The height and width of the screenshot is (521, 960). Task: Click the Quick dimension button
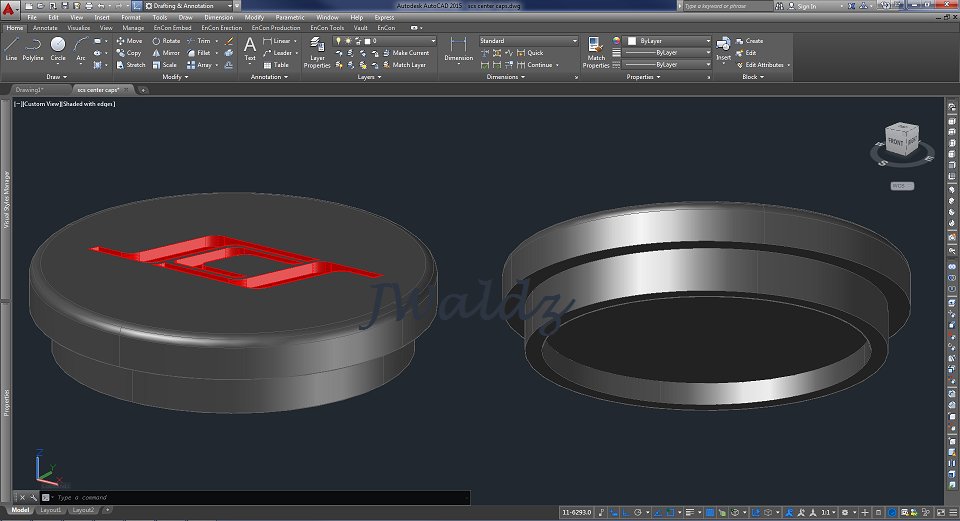[530, 53]
